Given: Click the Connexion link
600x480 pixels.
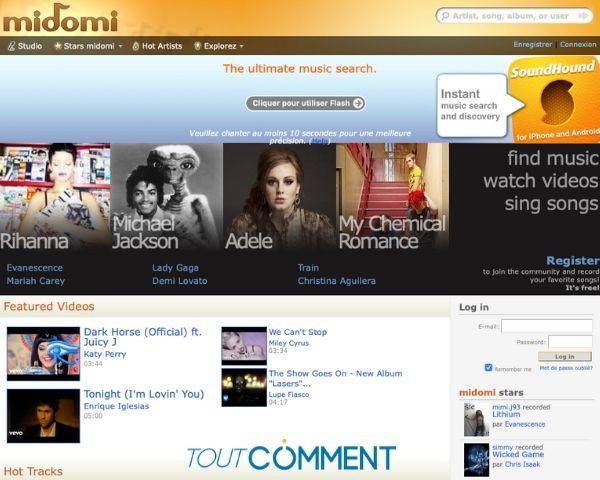Looking at the screenshot, I should coord(578,44).
